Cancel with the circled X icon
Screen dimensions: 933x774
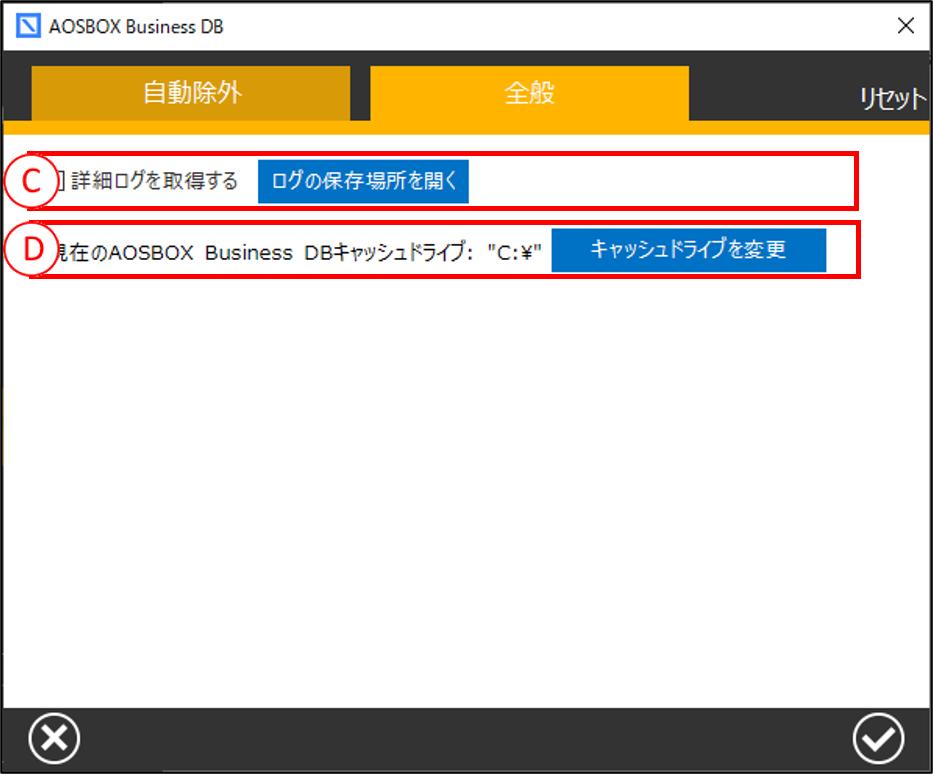54,738
